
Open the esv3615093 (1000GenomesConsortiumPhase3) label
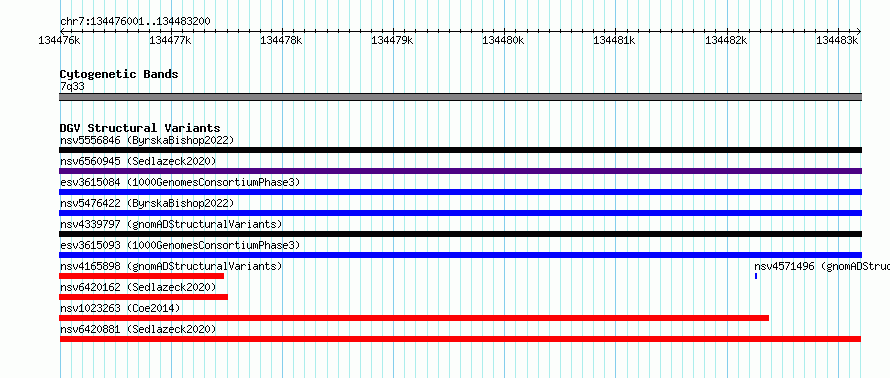click(x=180, y=245)
